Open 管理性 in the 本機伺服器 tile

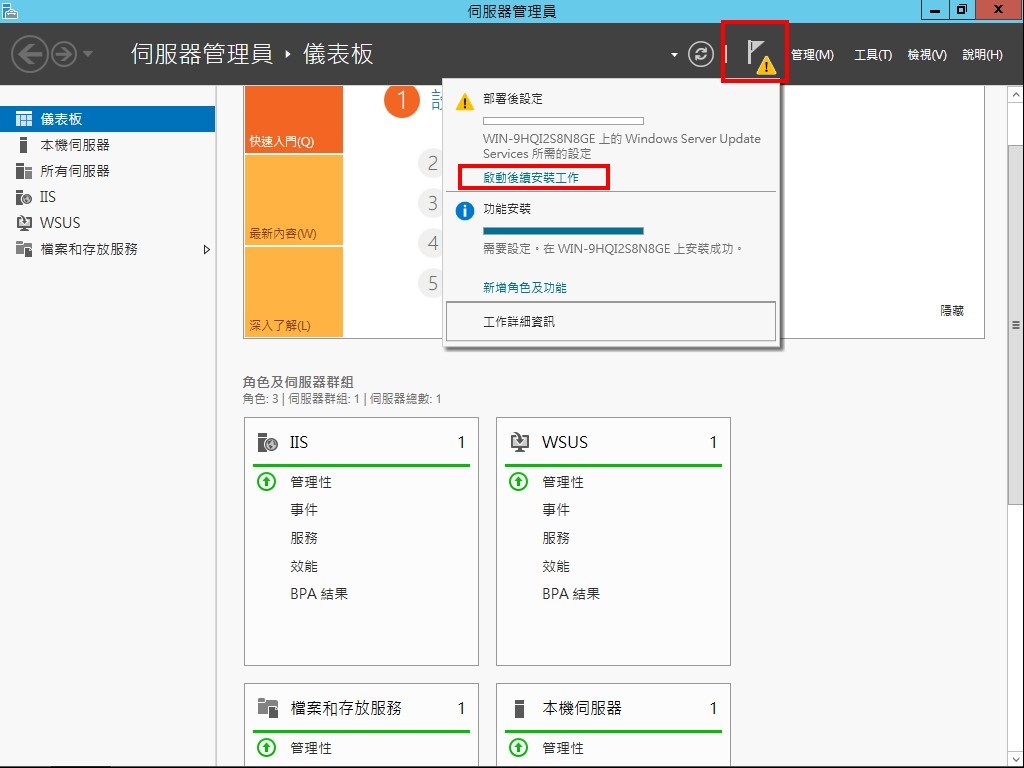coord(563,748)
